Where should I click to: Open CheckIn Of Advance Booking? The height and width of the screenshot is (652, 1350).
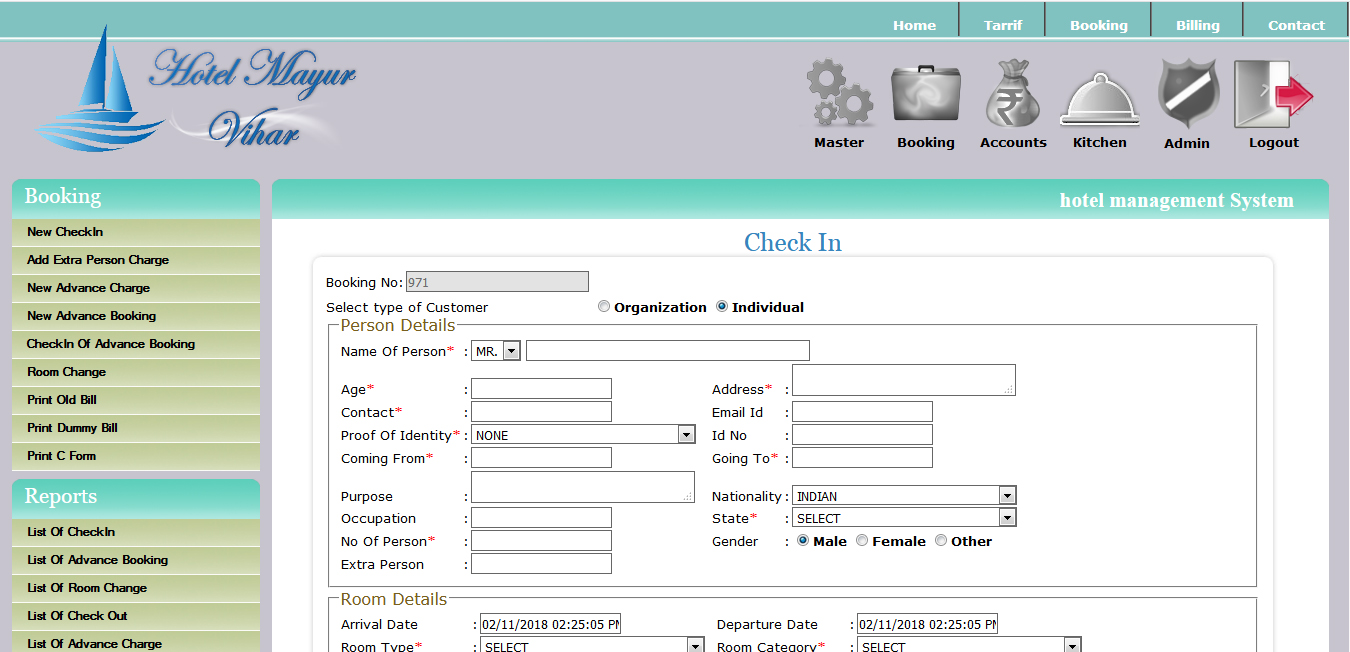pos(136,344)
